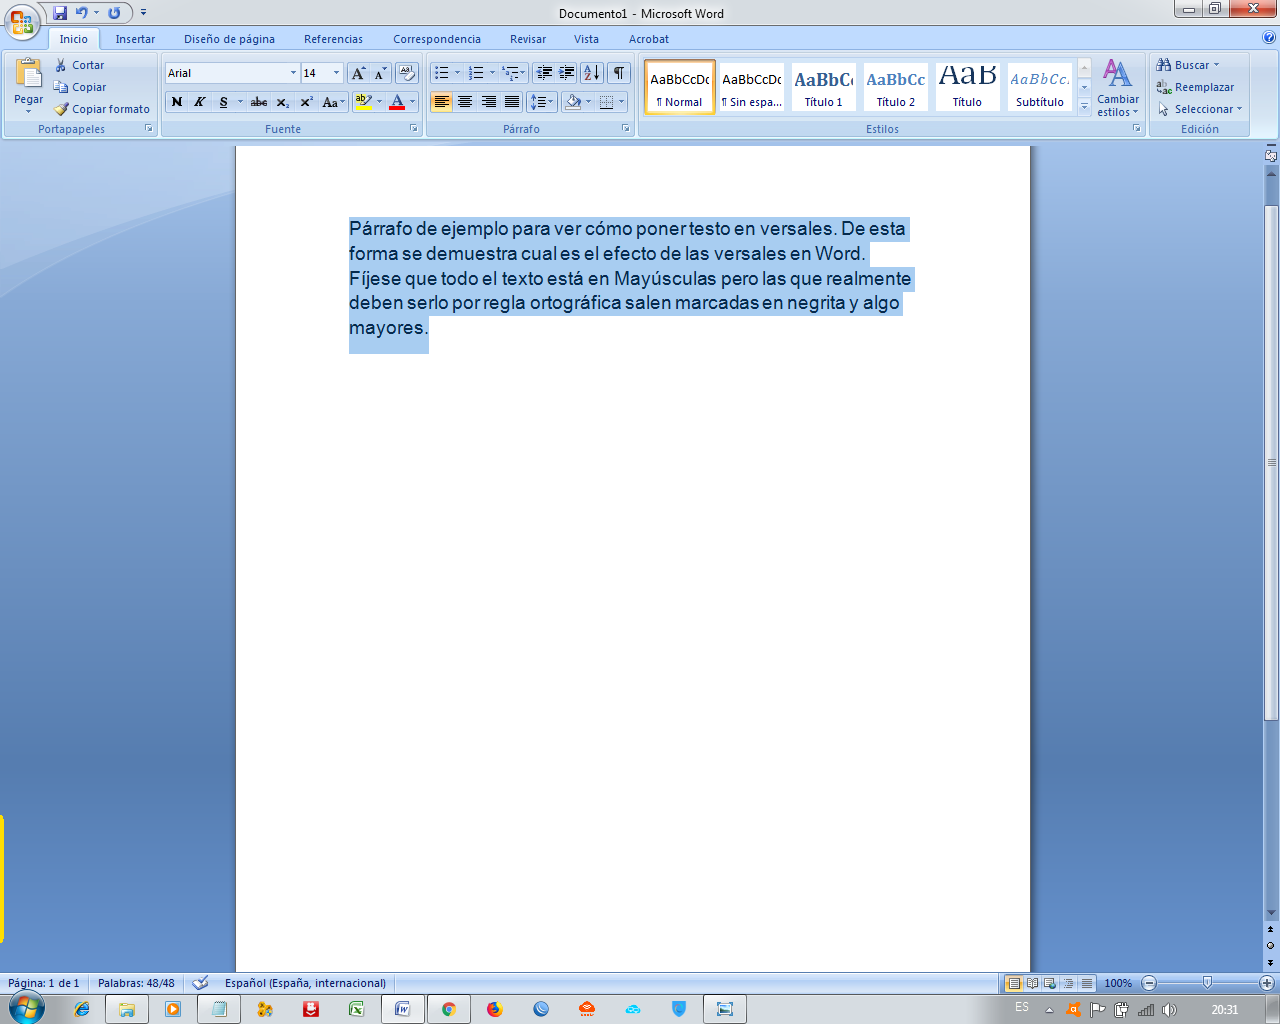
Task: Show paragraph marks with the pilcrow icon
Action: [619, 73]
